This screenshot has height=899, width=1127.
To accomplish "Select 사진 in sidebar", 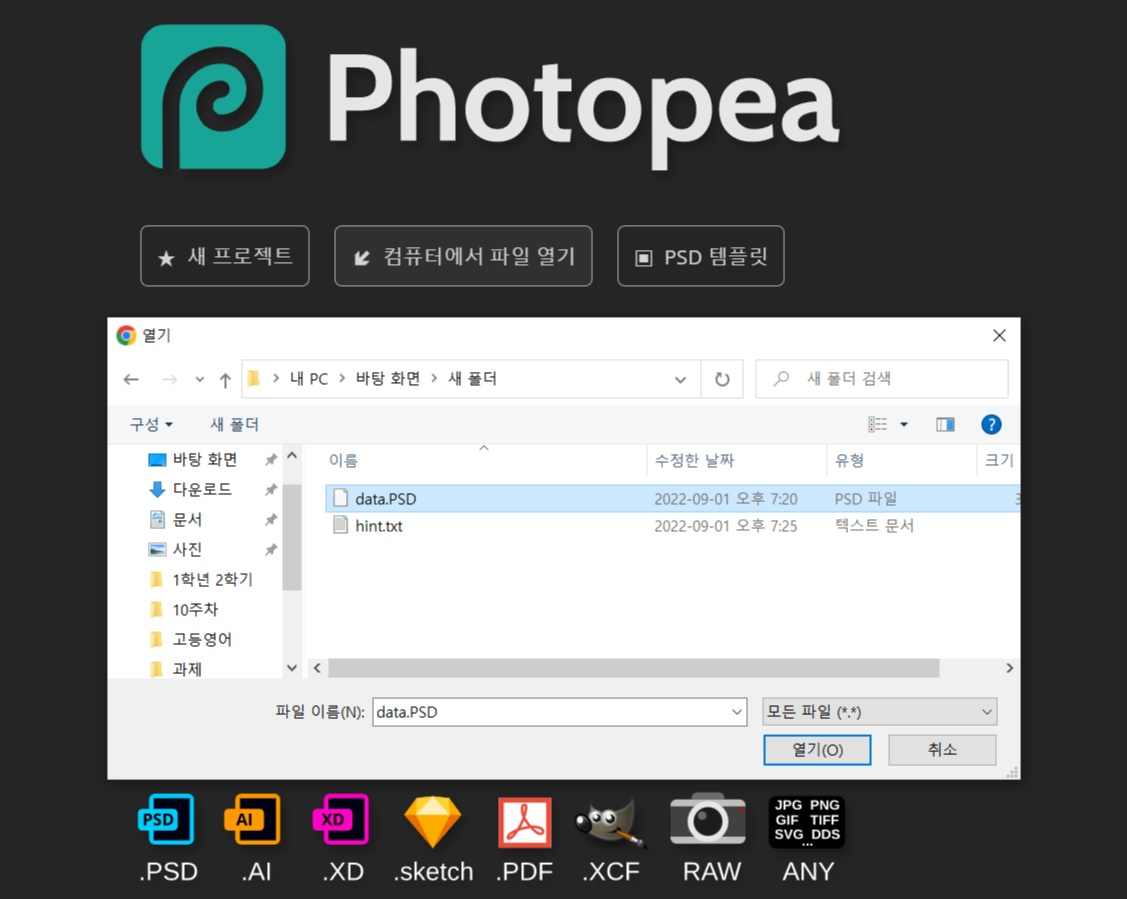I will coord(188,550).
